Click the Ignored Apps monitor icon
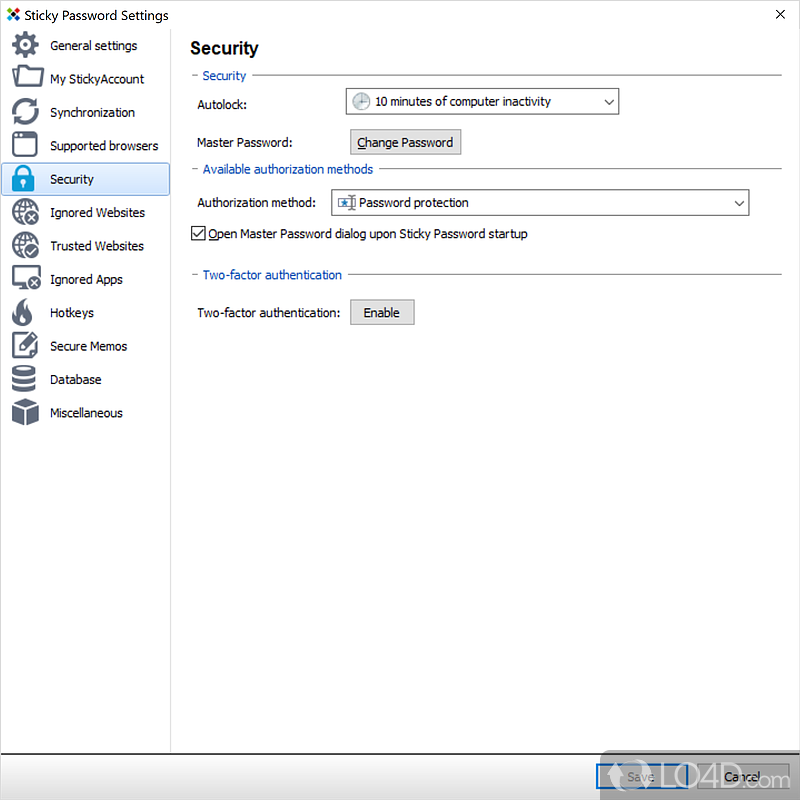 click(x=26, y=278)
